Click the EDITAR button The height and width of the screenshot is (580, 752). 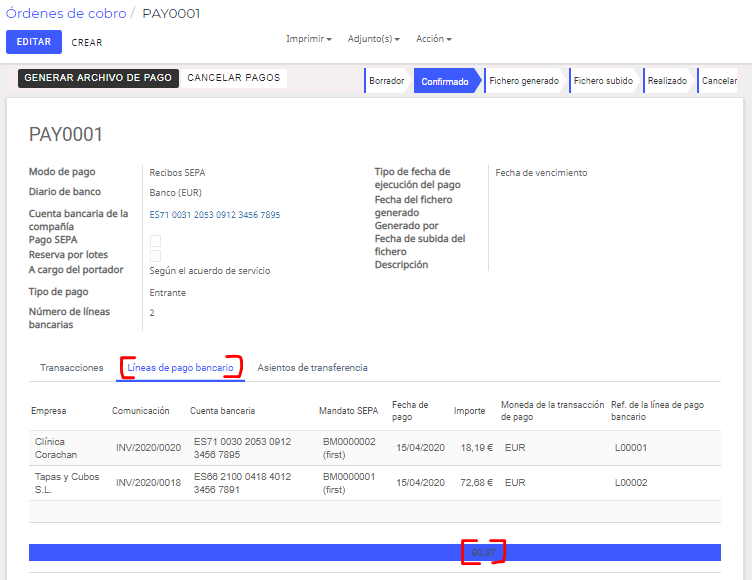(x=34, y=42)
